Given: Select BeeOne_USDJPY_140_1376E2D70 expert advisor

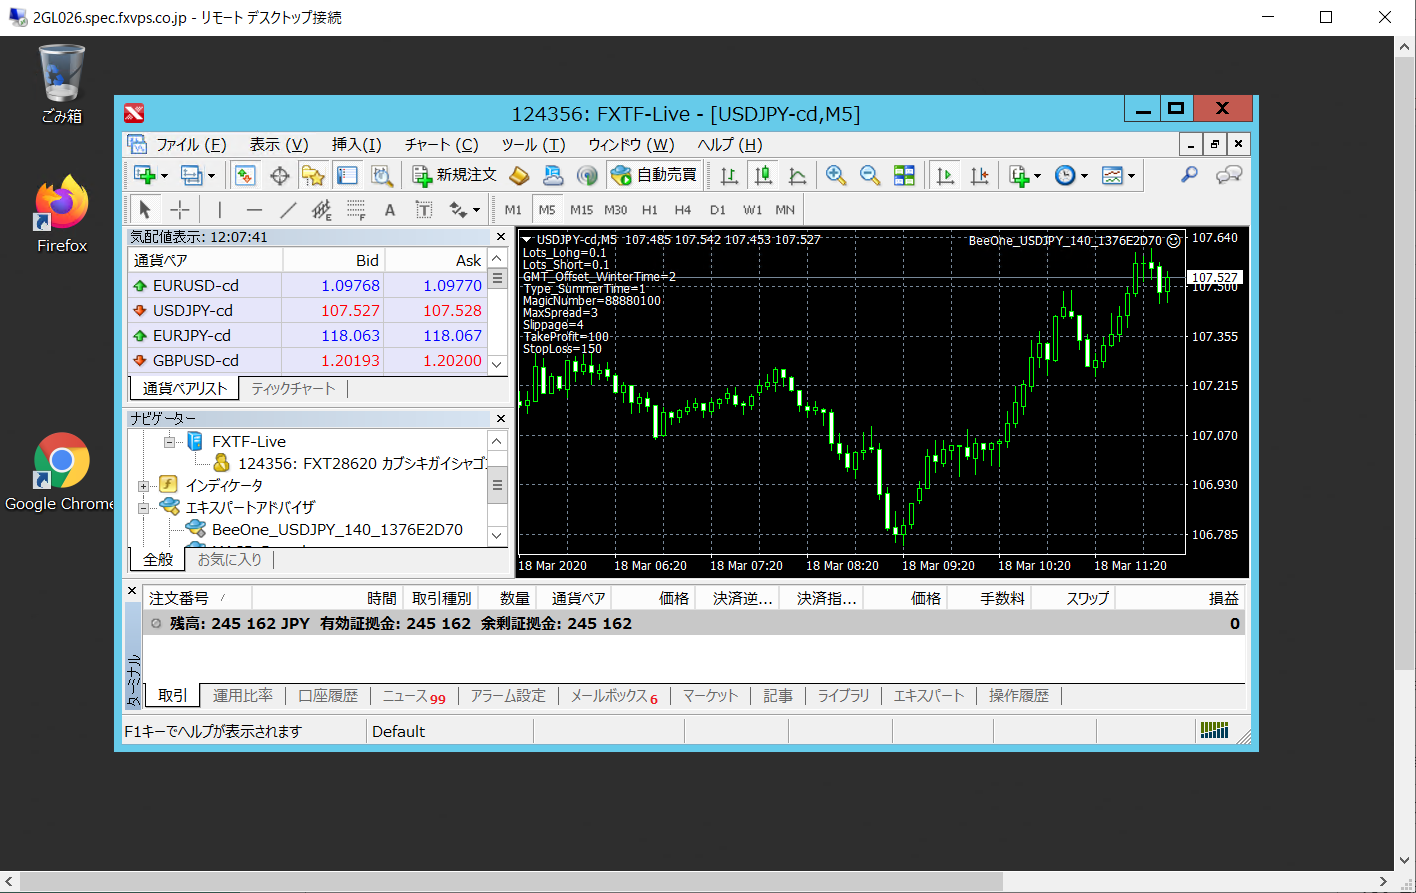Looking at the screenshot, I should 337,529.
